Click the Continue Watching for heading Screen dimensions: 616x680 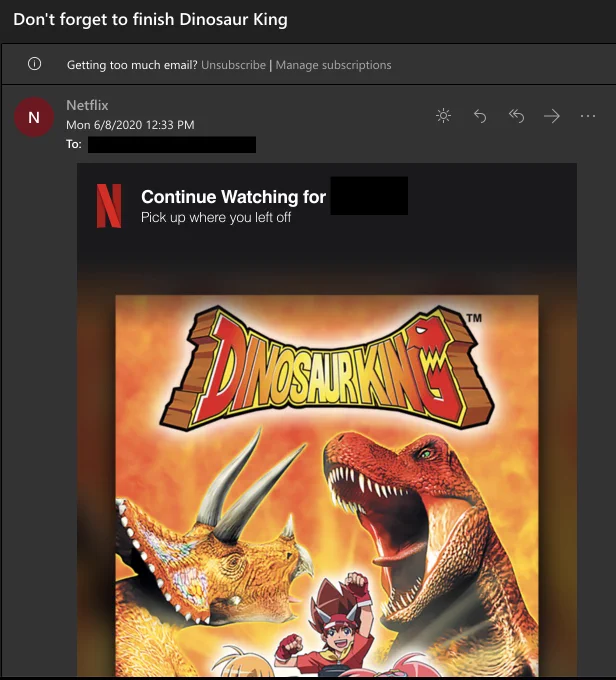pyautogui.click(x=233, y=197)
